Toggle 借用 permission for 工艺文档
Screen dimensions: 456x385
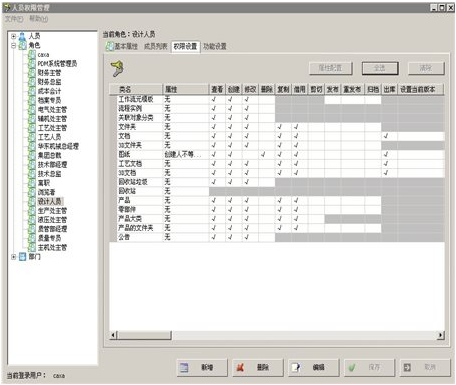pyautogui.click(x=296, y=163)
